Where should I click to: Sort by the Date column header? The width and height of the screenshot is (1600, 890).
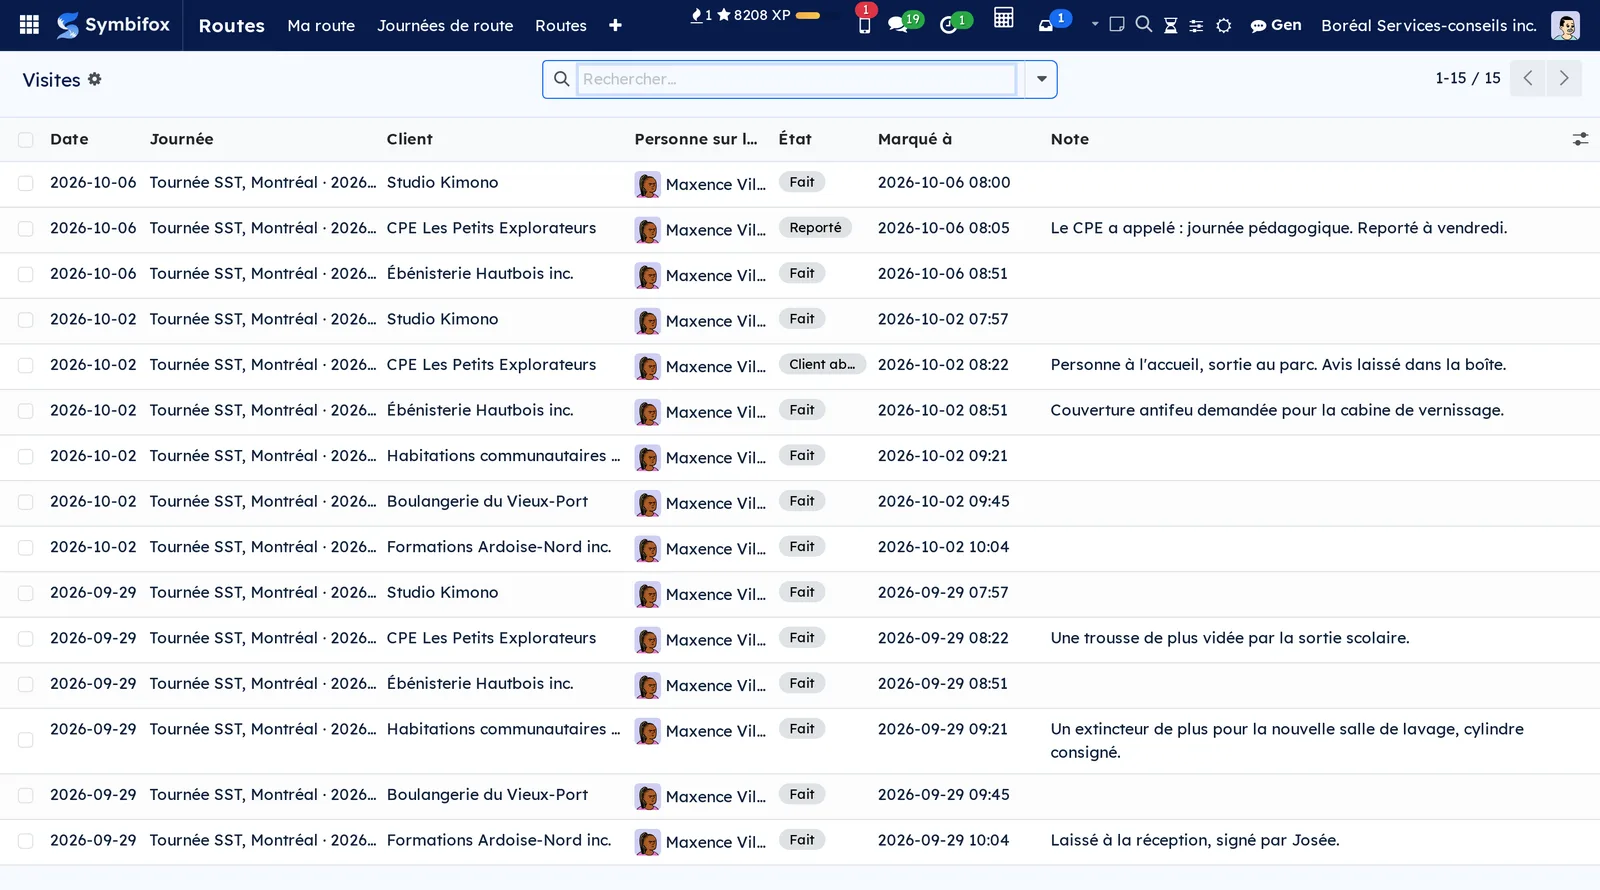click(69, 139)
